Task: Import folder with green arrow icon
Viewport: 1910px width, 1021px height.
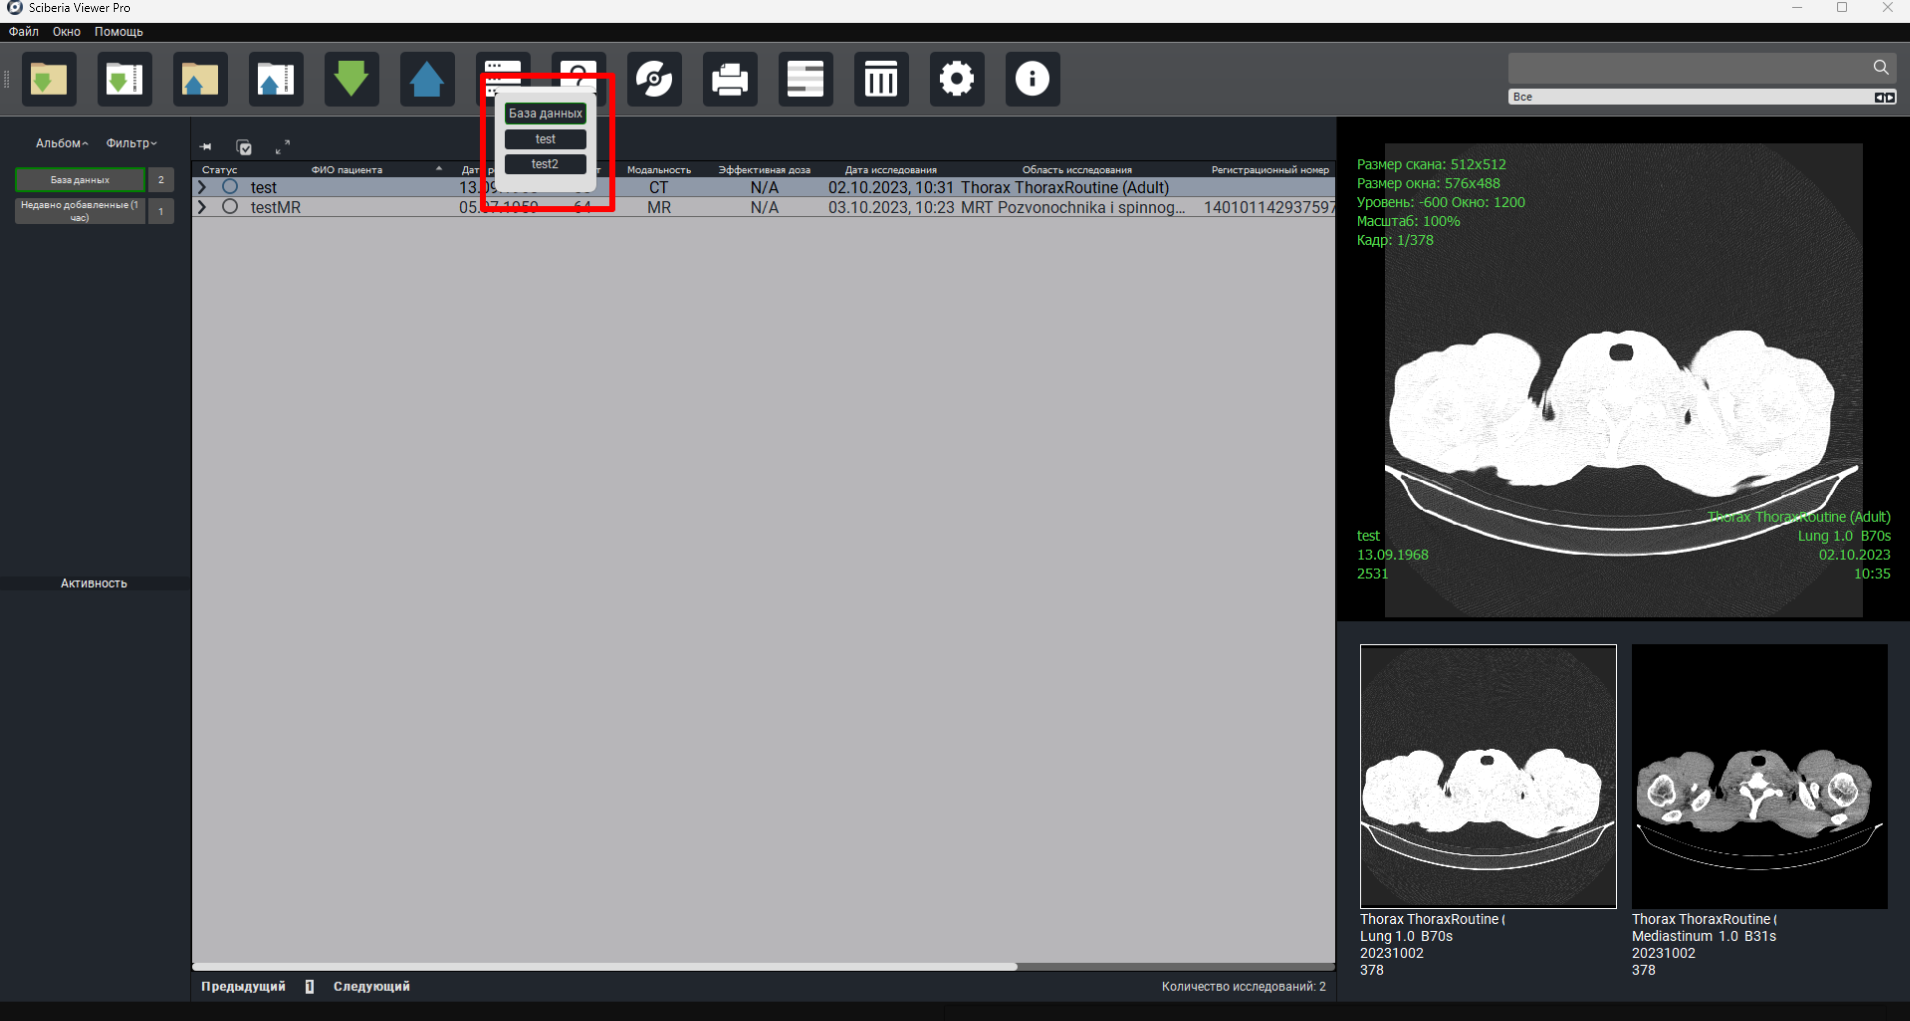Action: pos(48,79)
